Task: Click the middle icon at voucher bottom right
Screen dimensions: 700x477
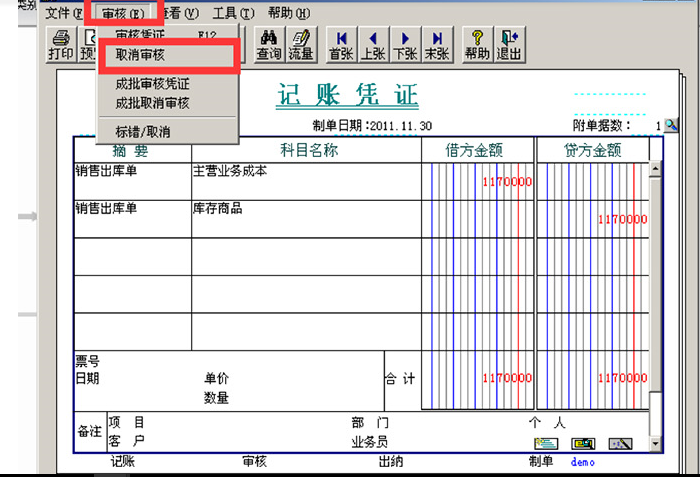Action: (583, 444)
